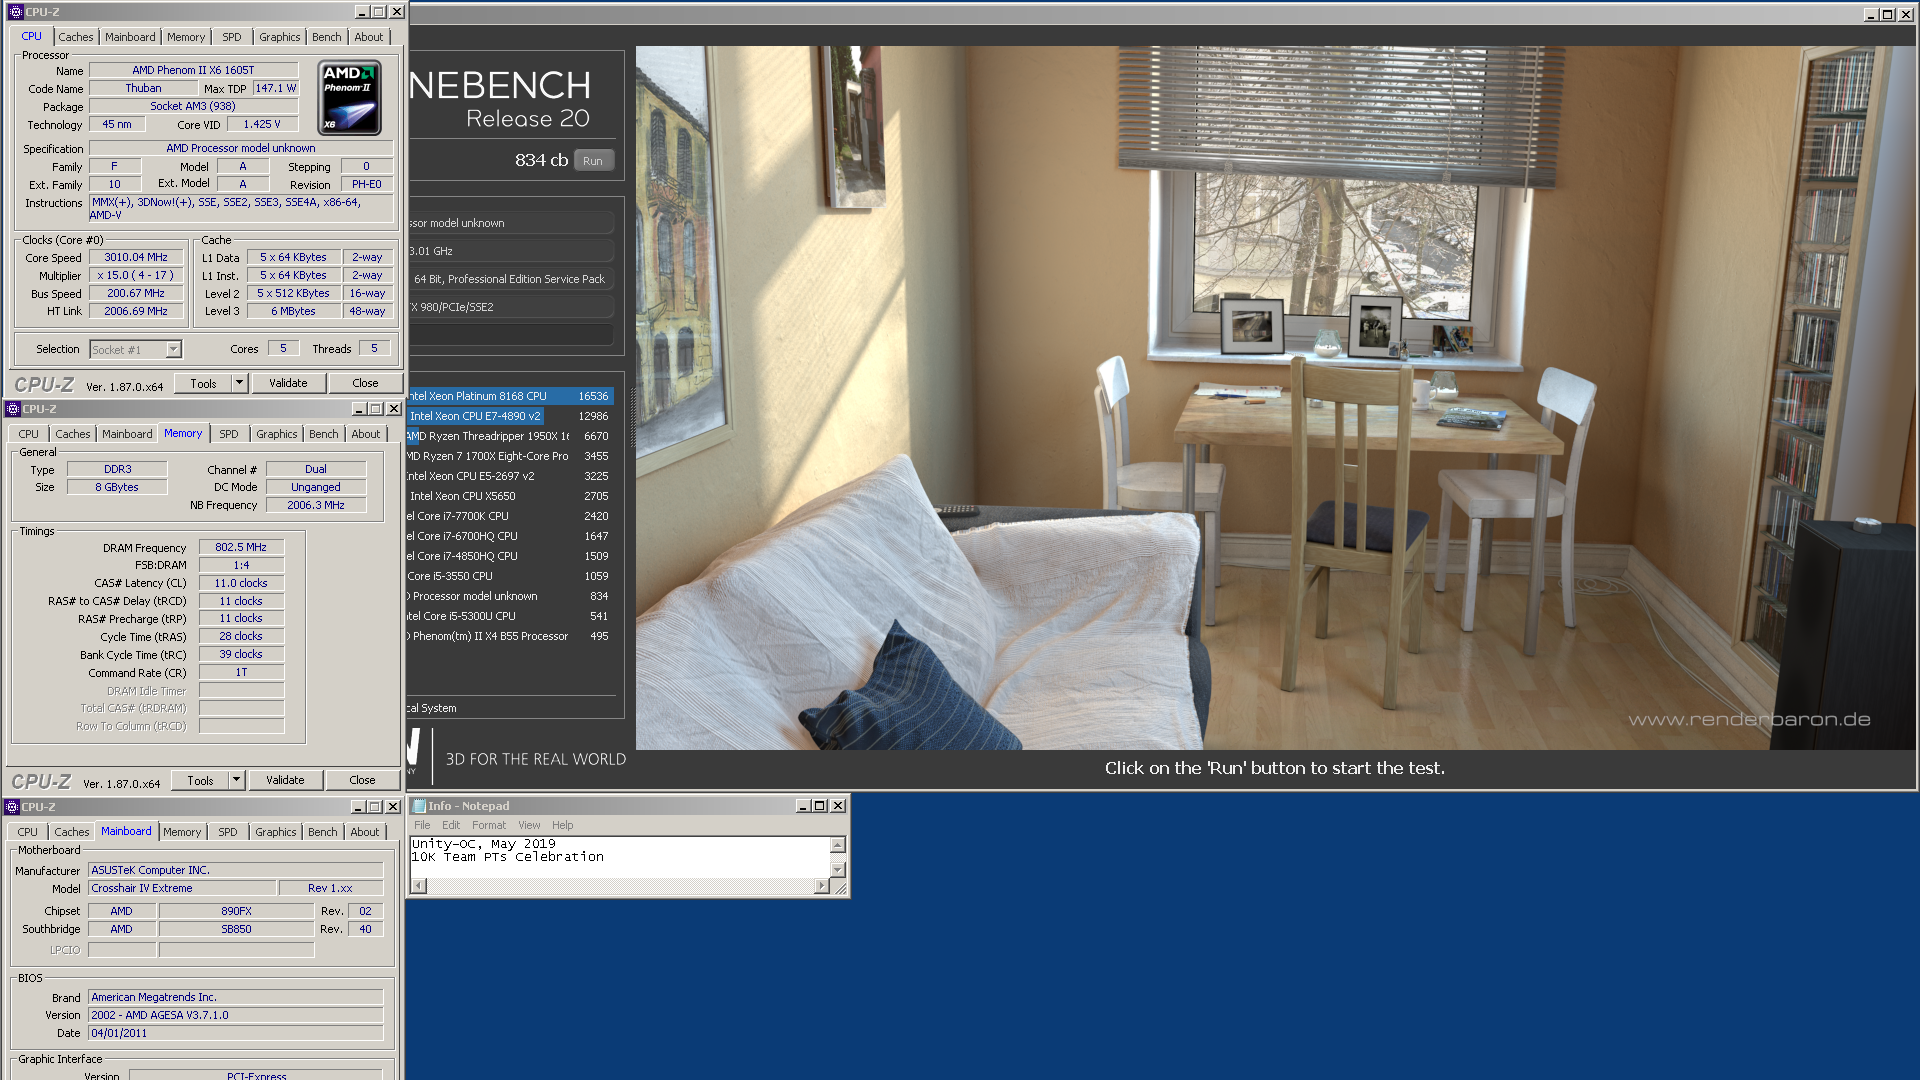
Task: Click the CPU-Z title icon in Mainboard window
Action: 12,807
